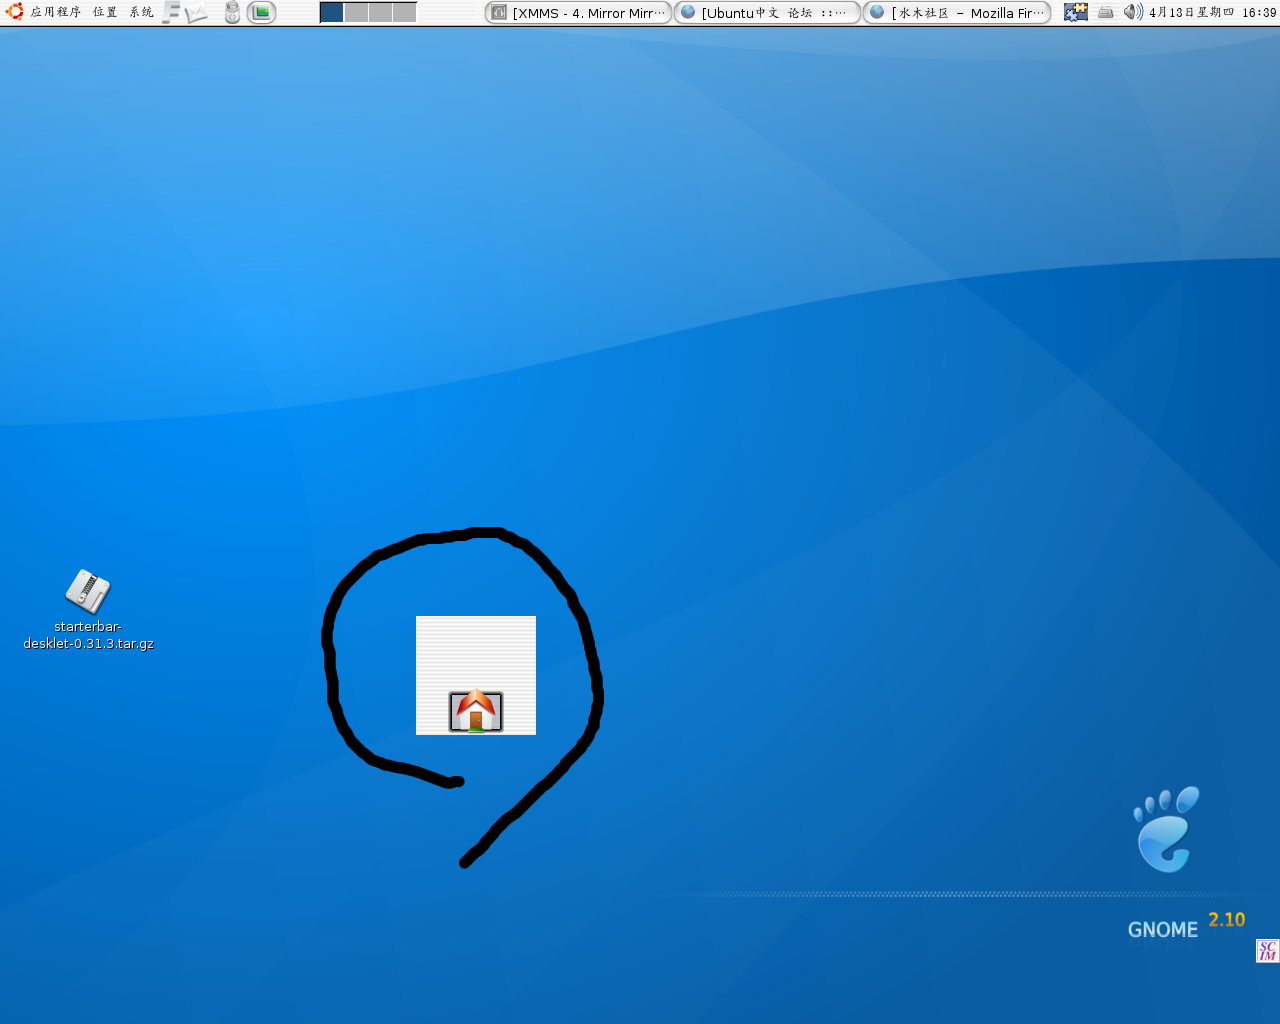The image size is (1280, 1024).
Task: Open the 系统 (System) menu
Action: coord(141,12)
